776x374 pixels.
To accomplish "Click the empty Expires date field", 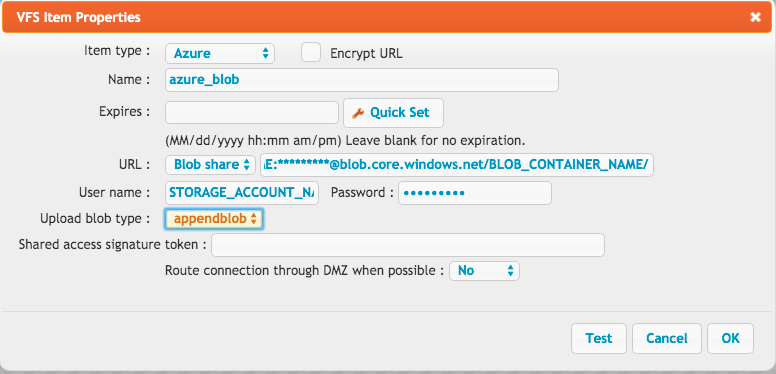I will point(252,112).
